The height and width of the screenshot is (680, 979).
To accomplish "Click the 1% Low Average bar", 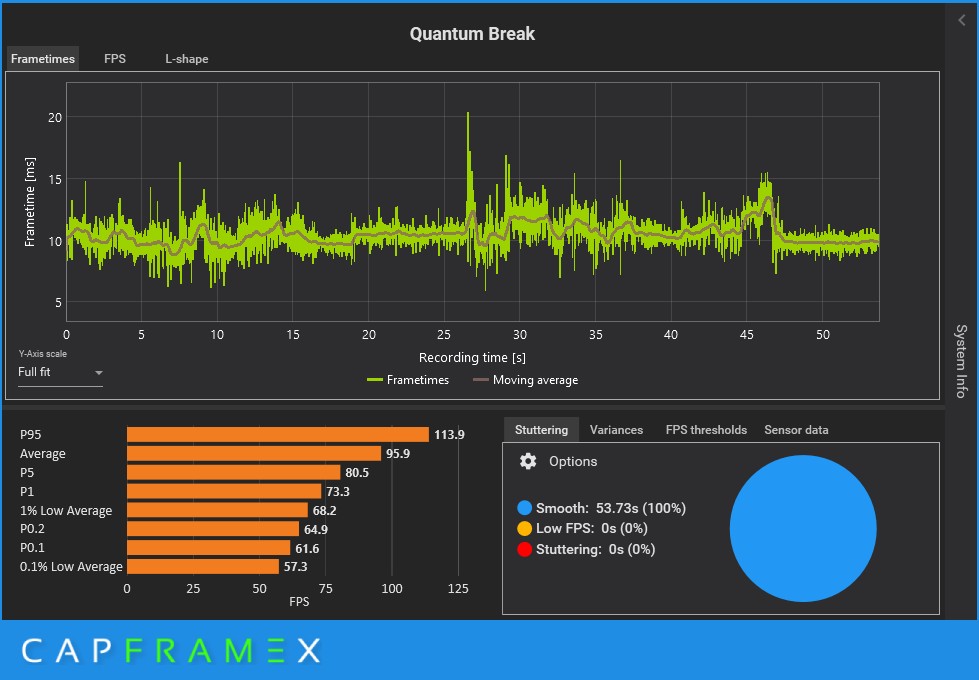I will pos(217,510).
